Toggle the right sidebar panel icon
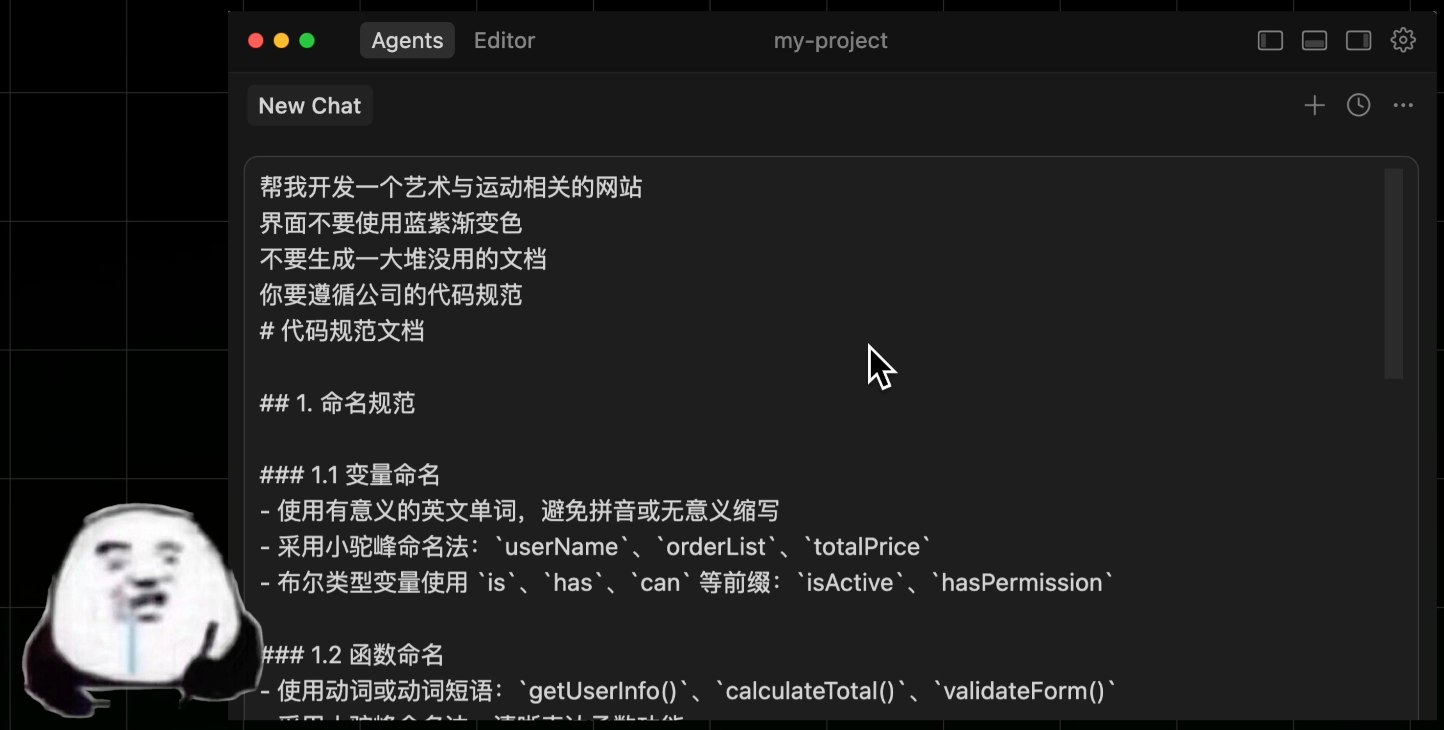This screenshot has width=1444, height=730. [x=1358, y=40]
